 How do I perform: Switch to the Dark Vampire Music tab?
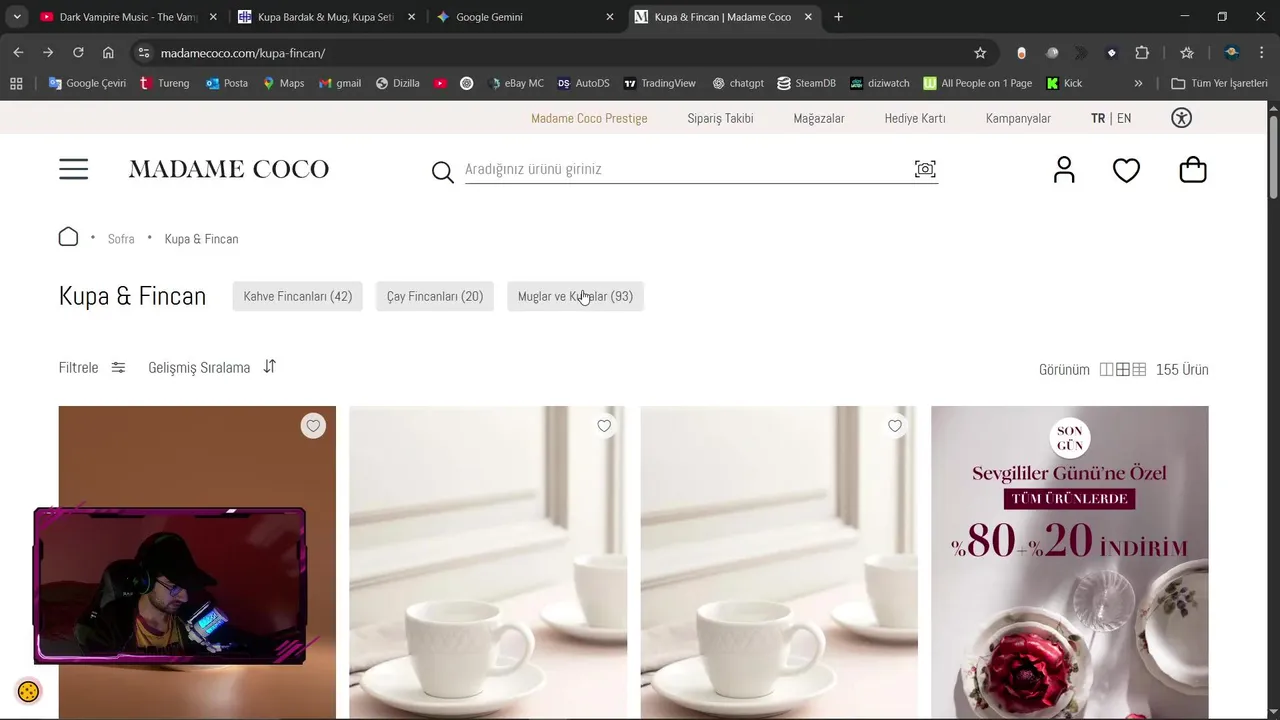coord(126,17)
